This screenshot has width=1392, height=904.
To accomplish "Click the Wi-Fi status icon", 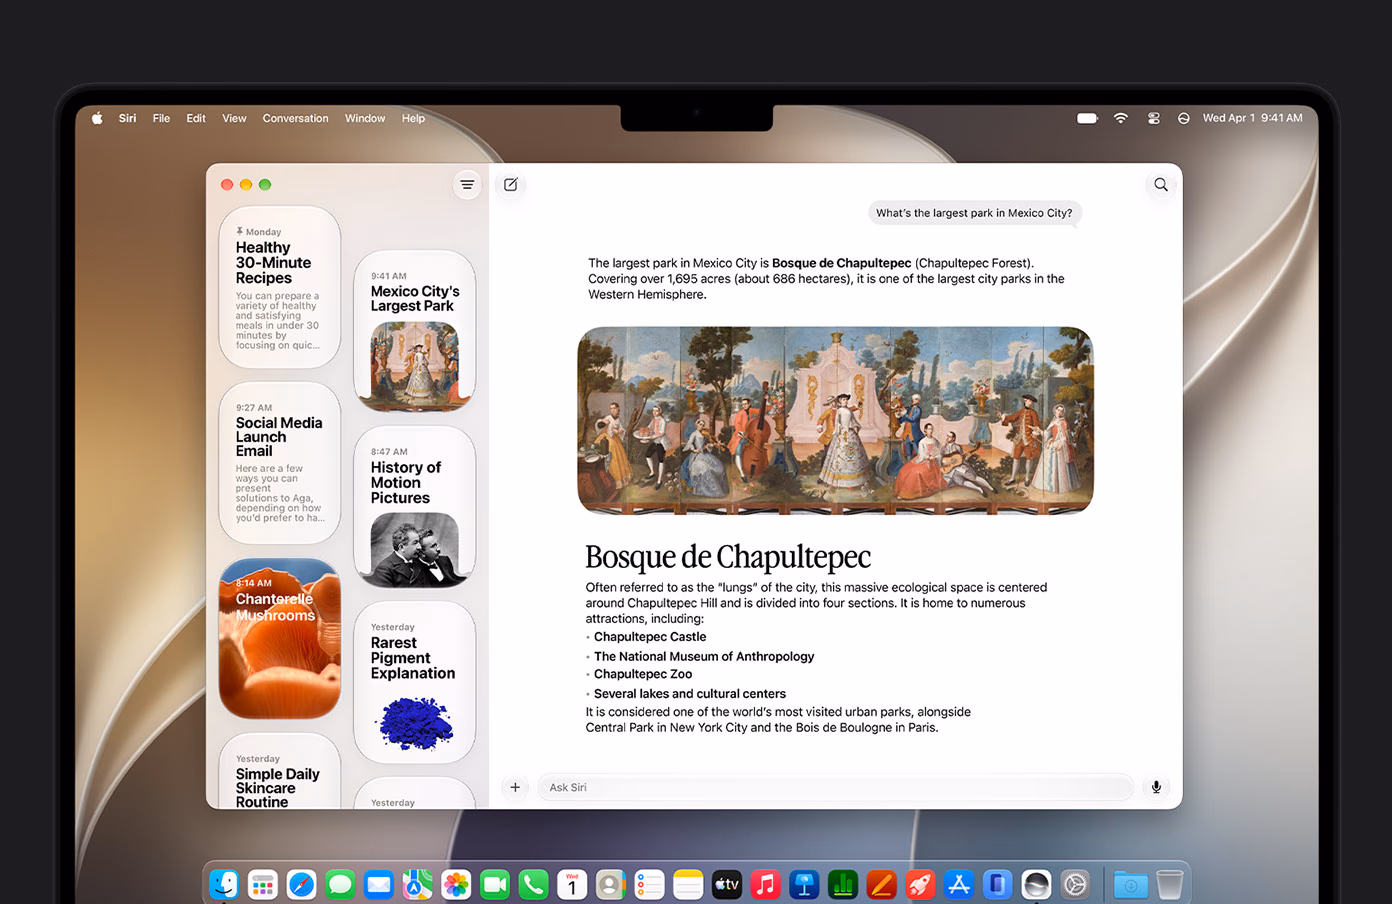I will pyautogui.click(x=1121, y=118).
